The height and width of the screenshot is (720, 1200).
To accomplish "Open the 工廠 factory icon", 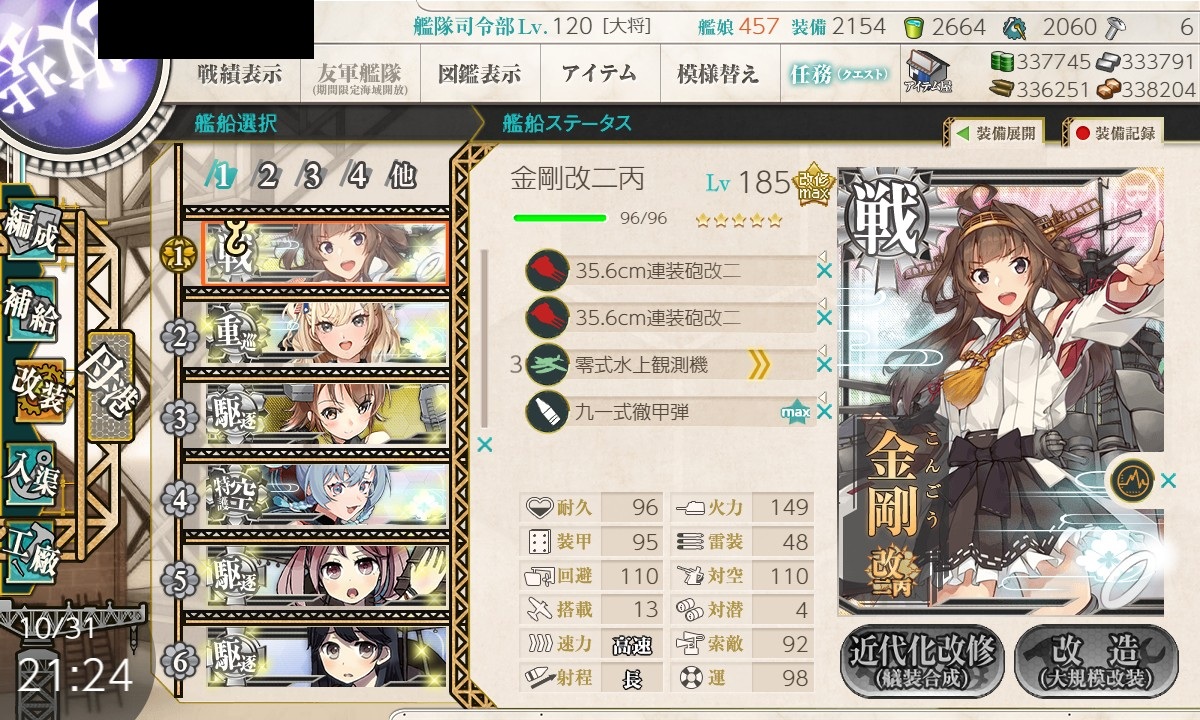I will tap(32, 550).
